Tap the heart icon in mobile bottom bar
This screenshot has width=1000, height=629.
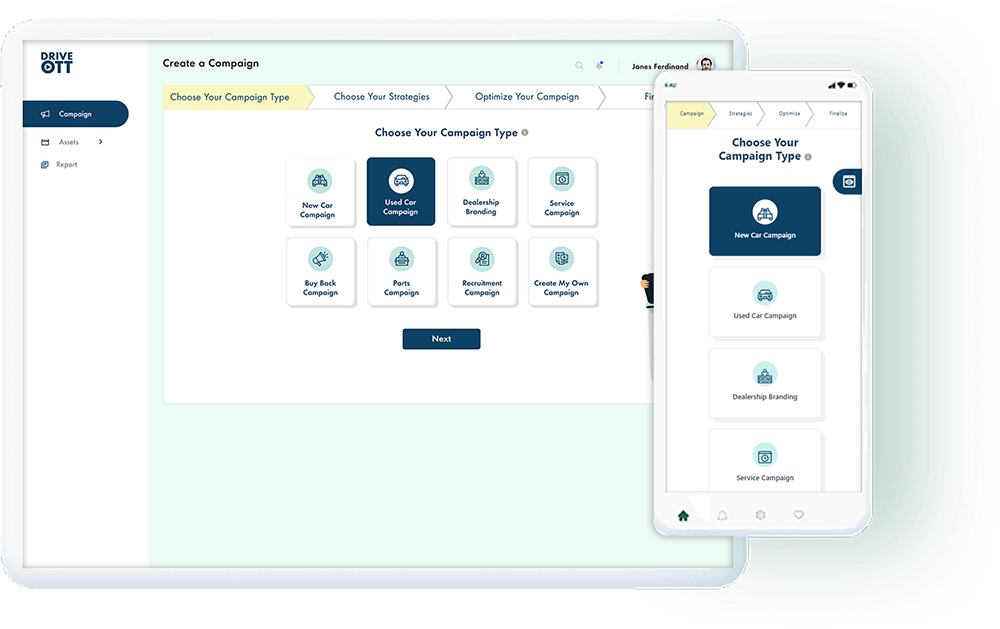[x=798, y=515]
